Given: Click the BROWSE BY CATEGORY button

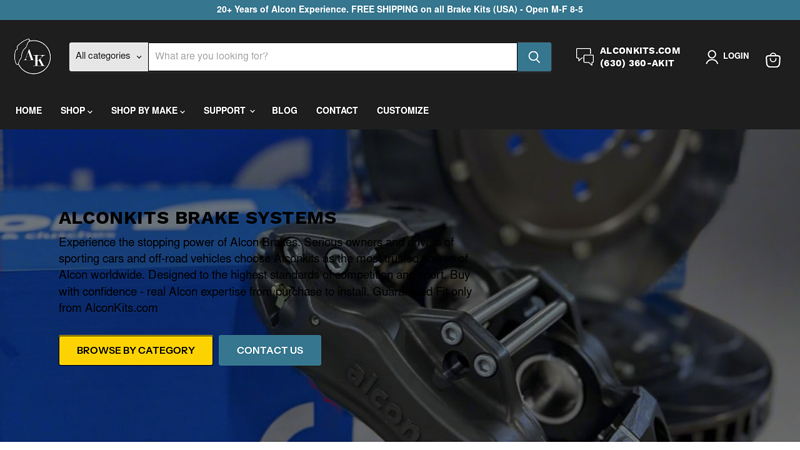Looking at the screenshot, I should coord(136,351).
